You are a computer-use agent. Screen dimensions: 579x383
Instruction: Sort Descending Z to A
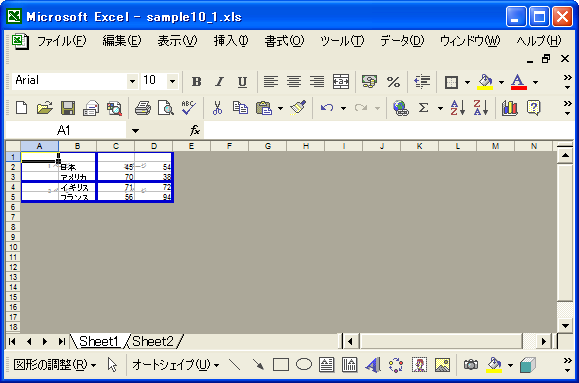[481, 108]
